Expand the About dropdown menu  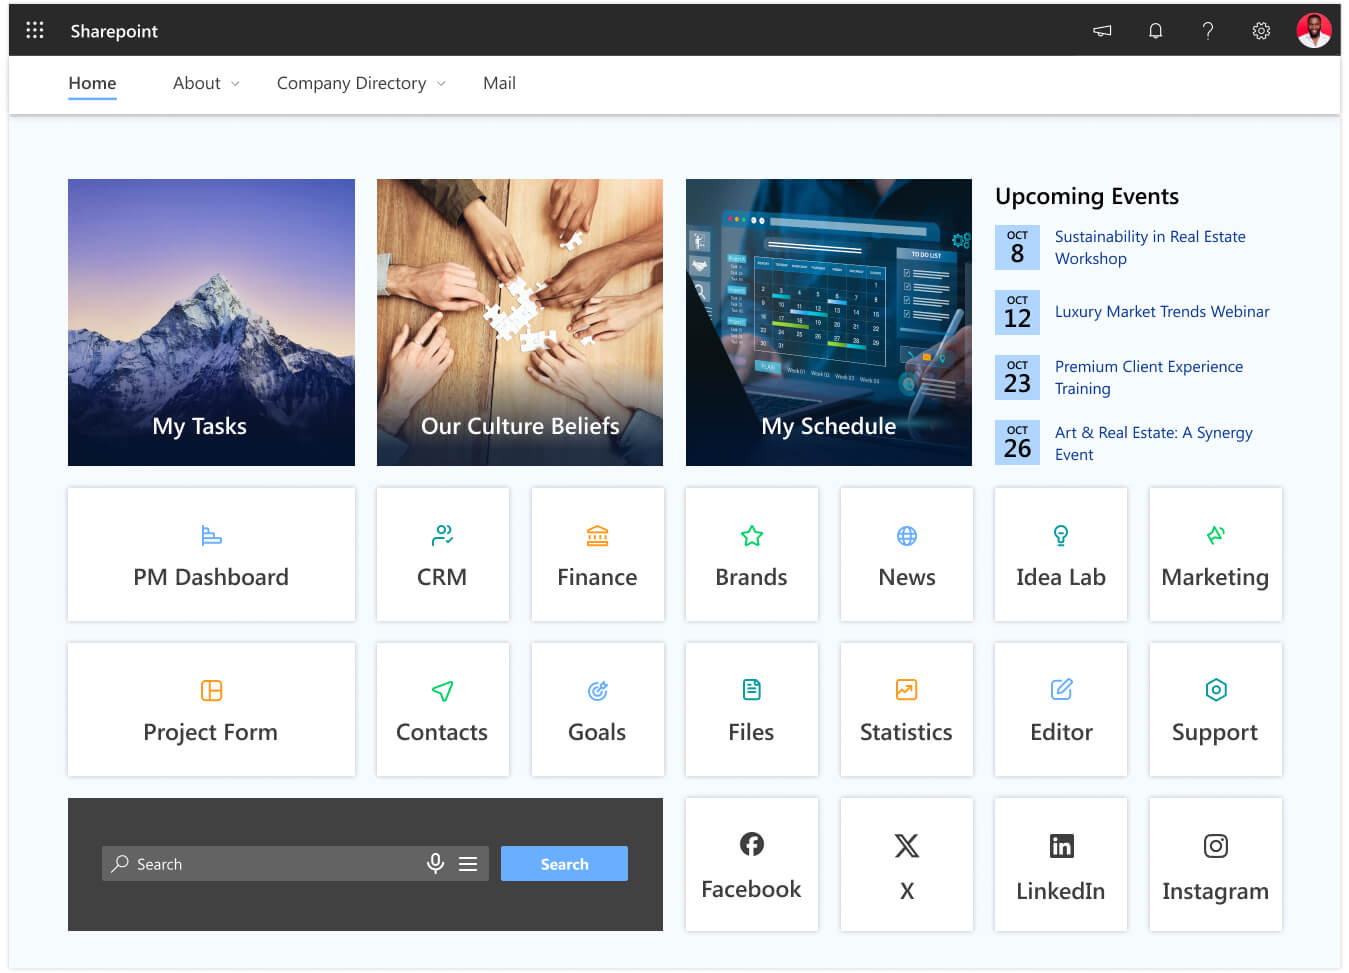click(x=206, y=84)
